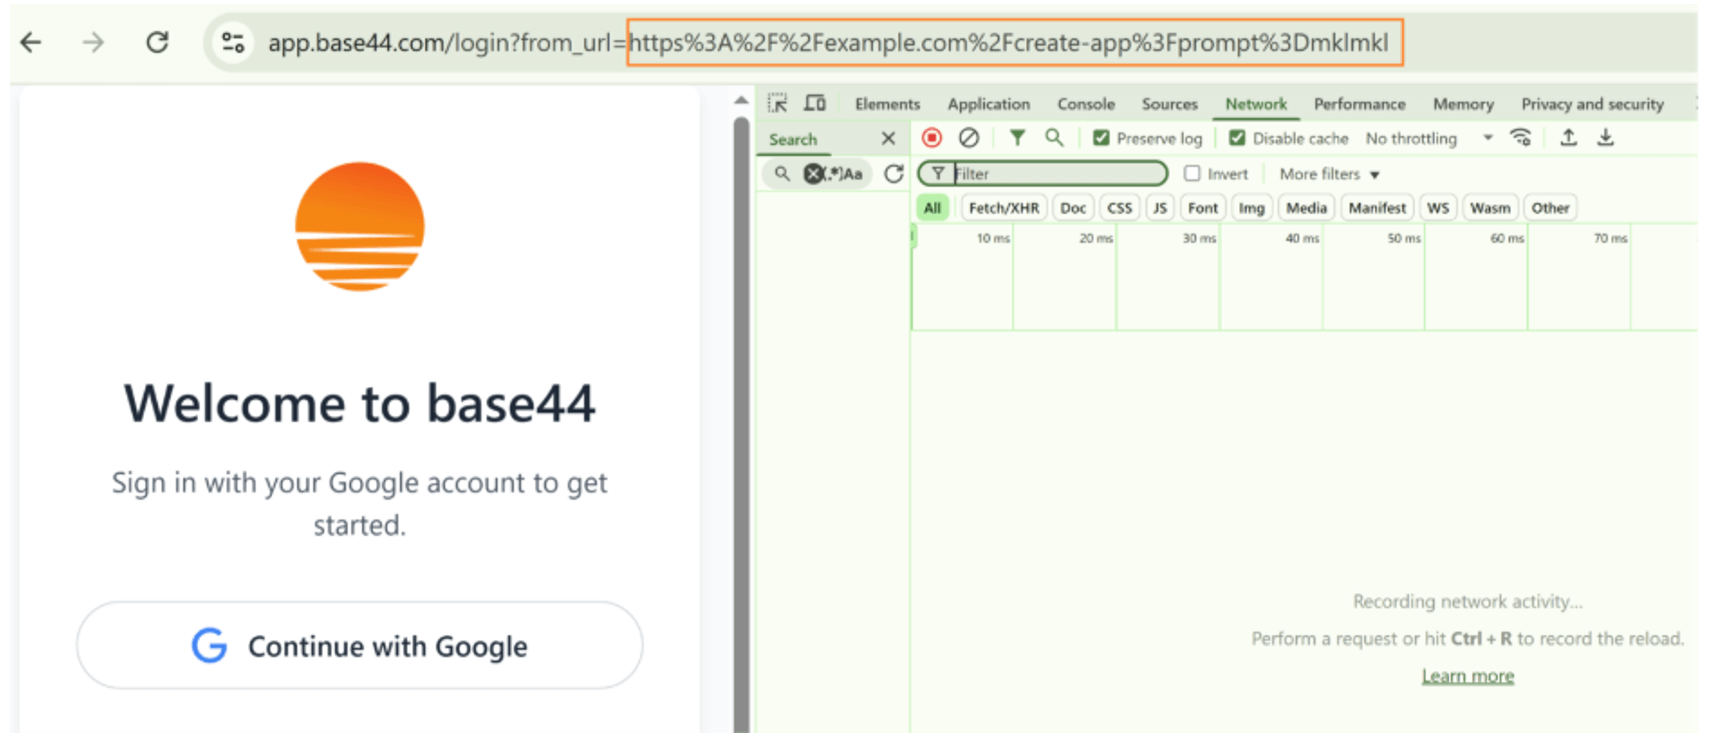The image size is (1714, 746).
Task: Click the browser reload page icon
Action: [157, 42]
